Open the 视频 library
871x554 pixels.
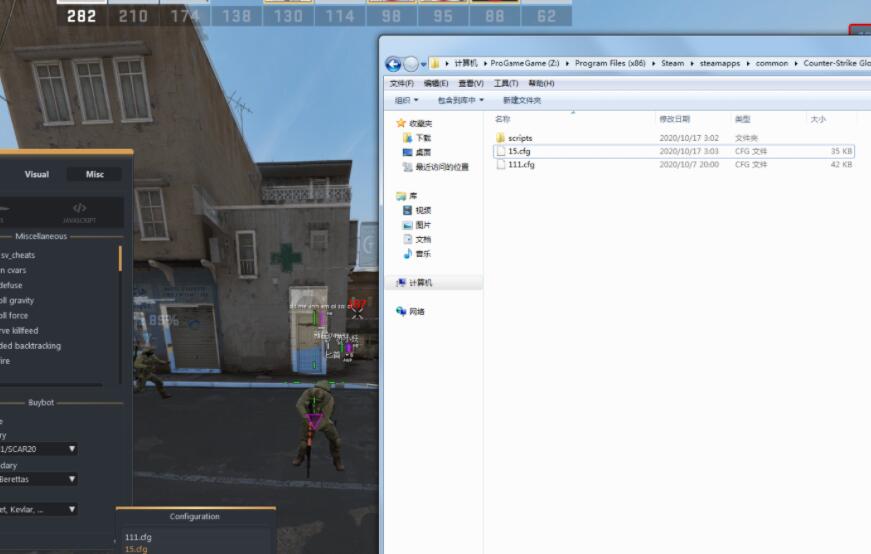pyautogui.click(x=423, y=211)
